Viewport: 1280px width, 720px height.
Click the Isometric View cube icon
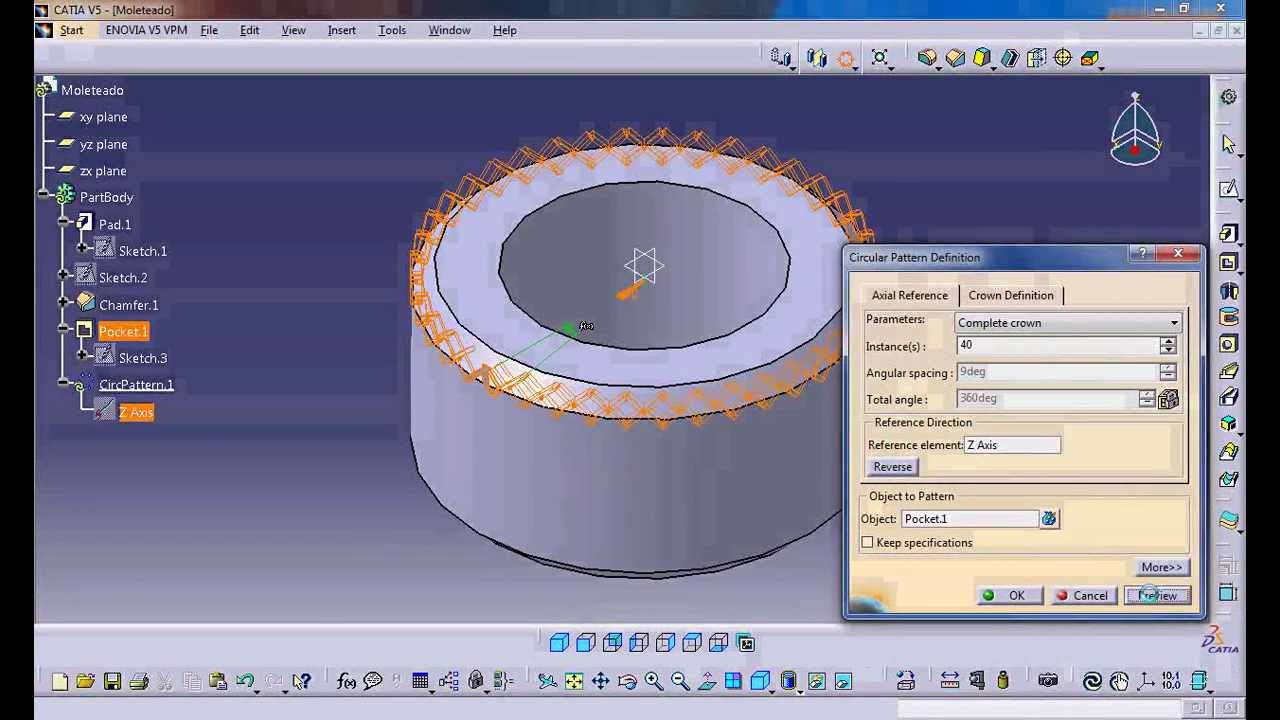coord(760,682)
